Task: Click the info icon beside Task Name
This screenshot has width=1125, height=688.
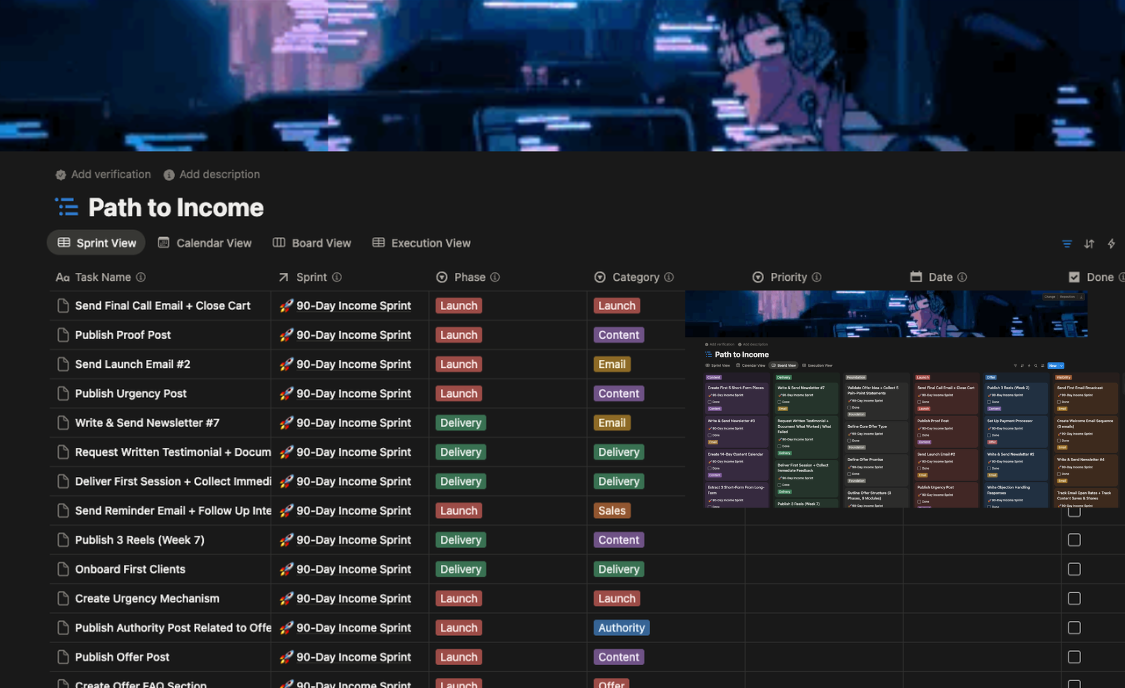Action: coord(141,277)
